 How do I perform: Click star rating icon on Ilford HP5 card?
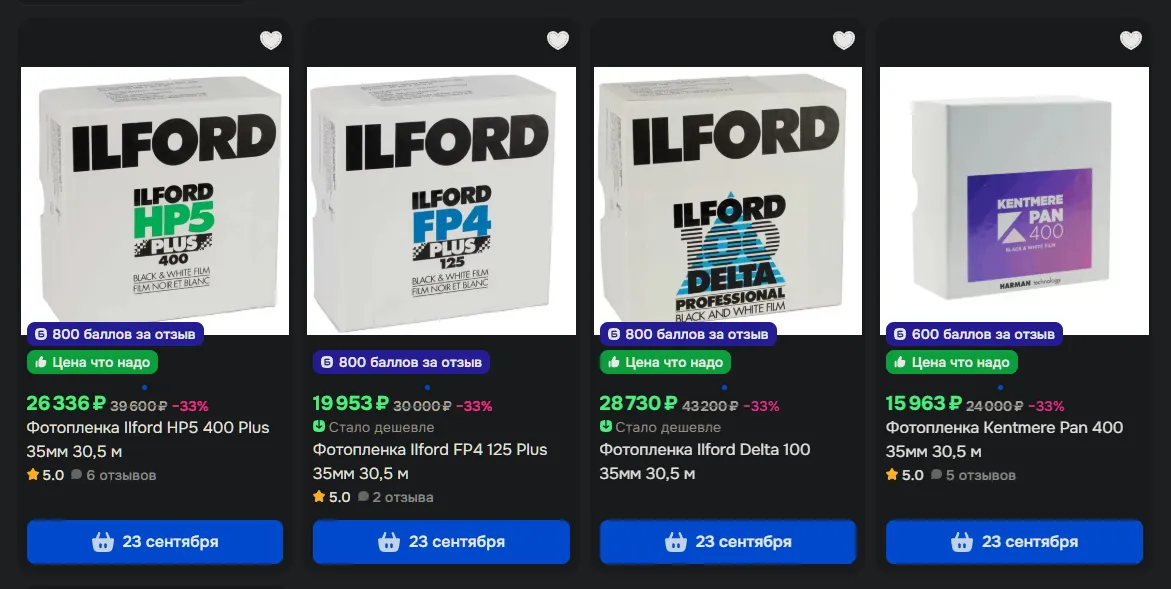[x=33, y=474]
